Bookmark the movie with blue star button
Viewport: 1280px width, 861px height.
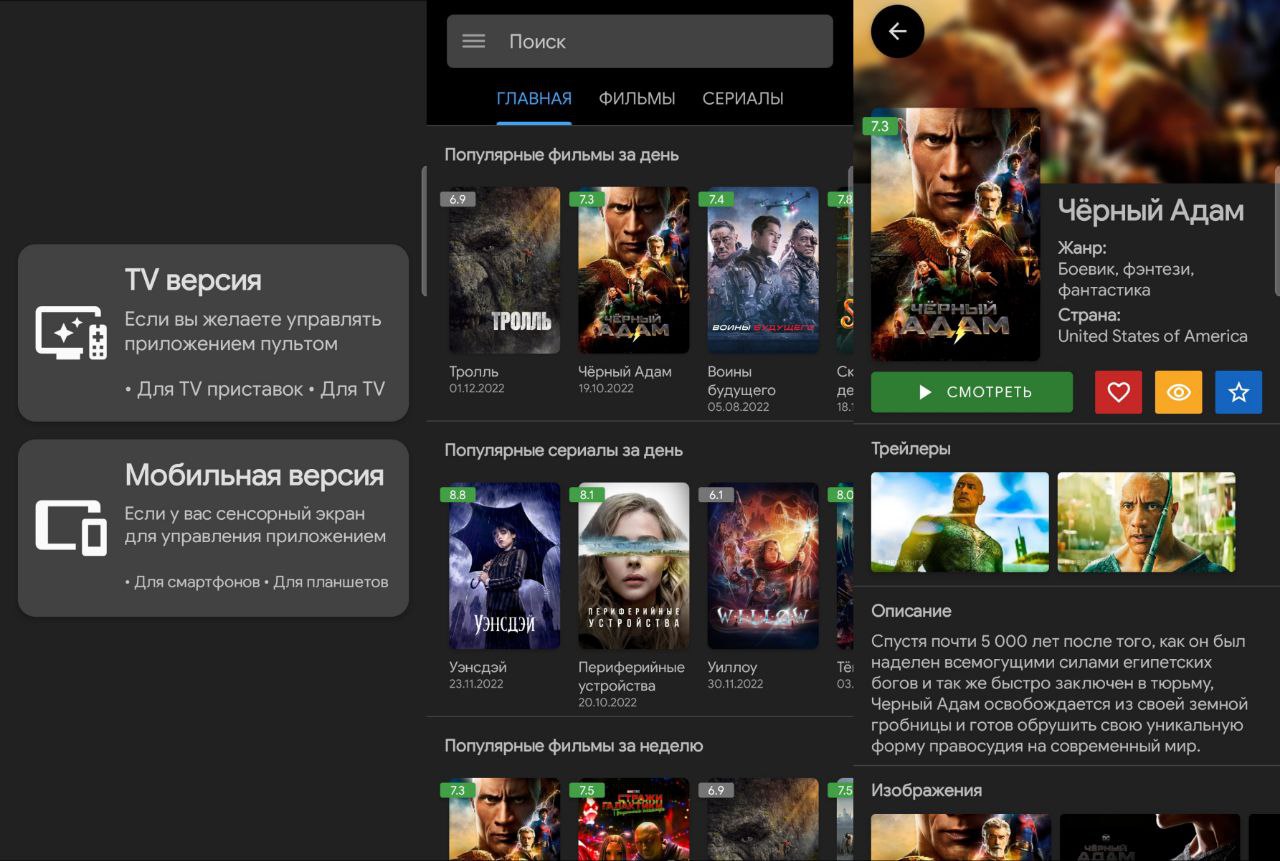pos(1238,392)
